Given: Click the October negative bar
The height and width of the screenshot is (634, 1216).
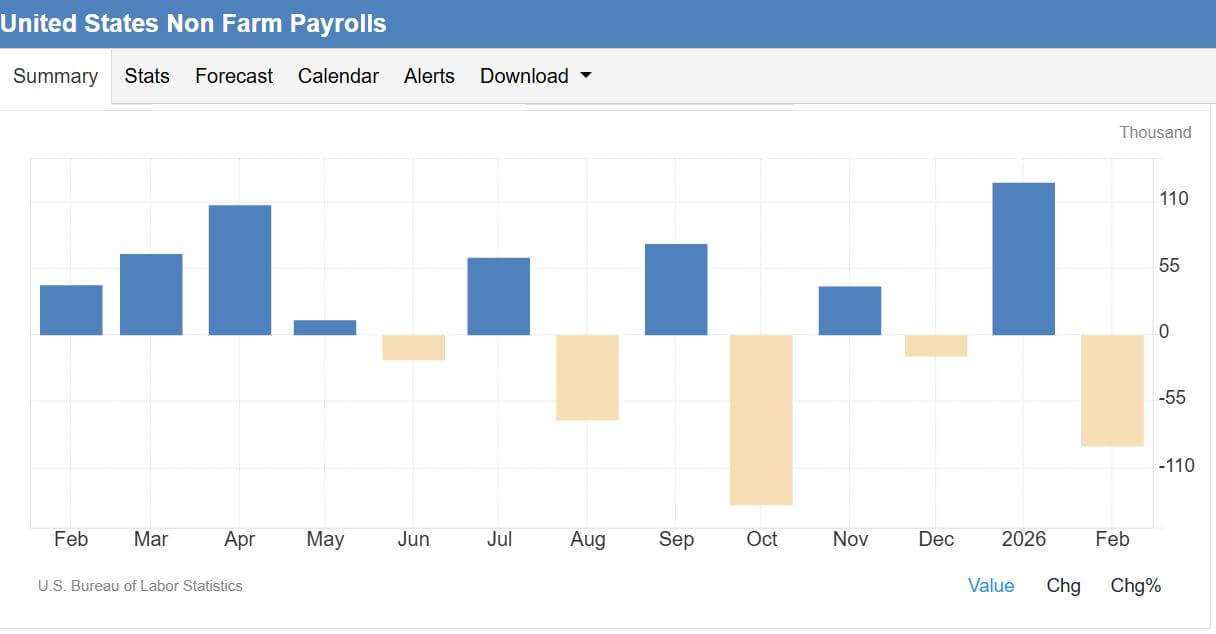Looking at the screenshot, I should 761,420.
